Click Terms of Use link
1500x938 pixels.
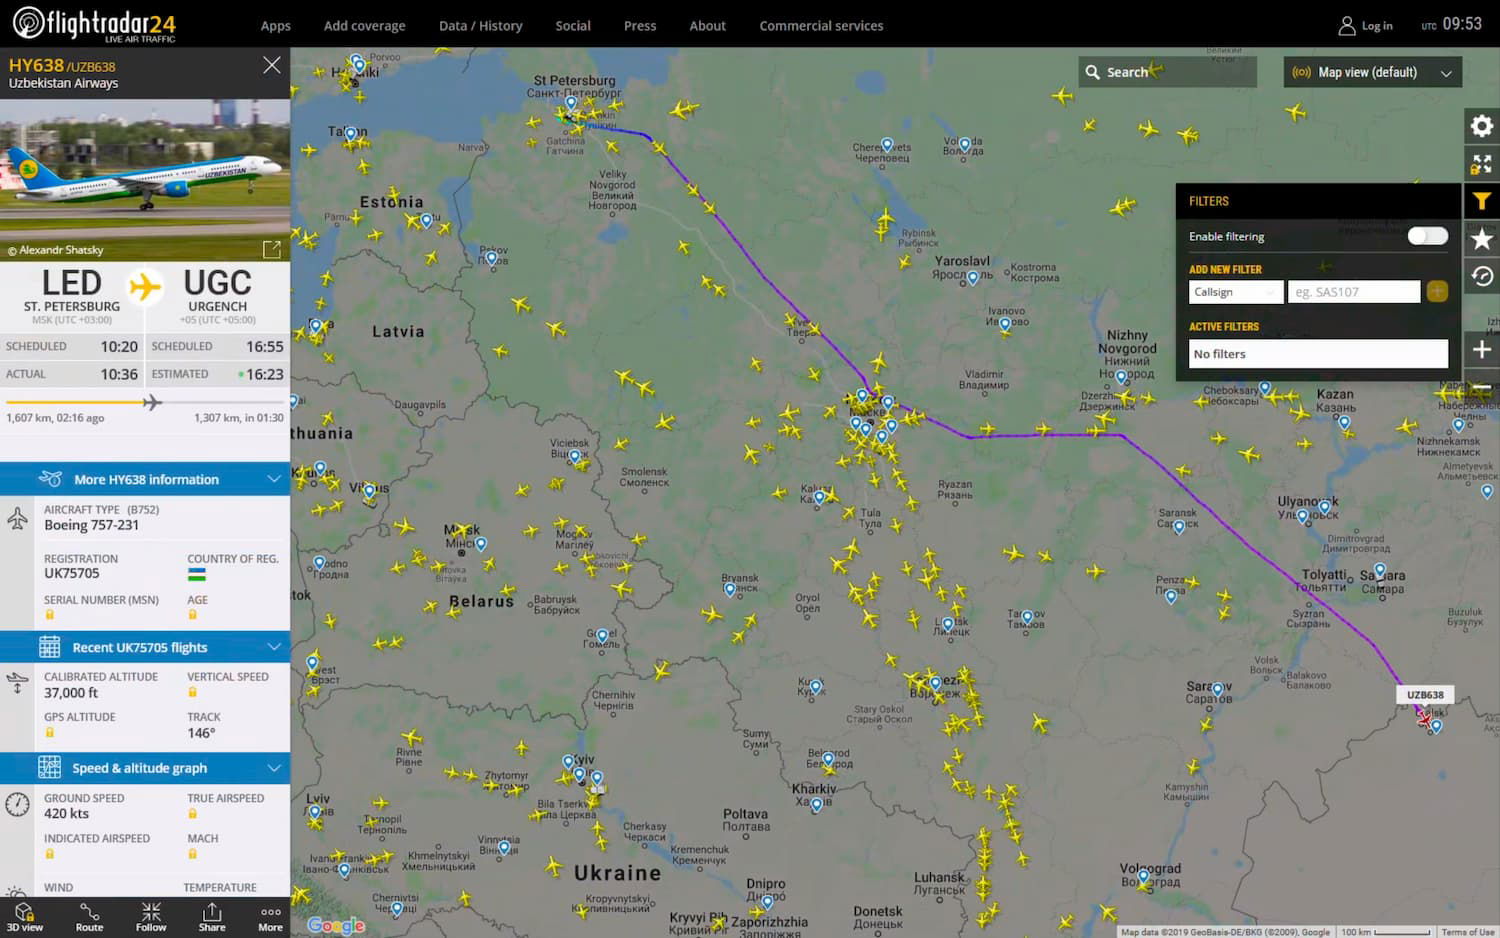coord(1468,932)
